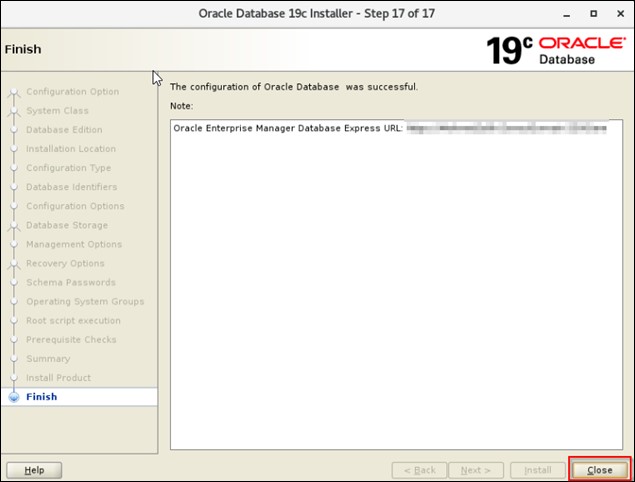Click the disabled Install button

pyautogui.click(x=538, y=470)
